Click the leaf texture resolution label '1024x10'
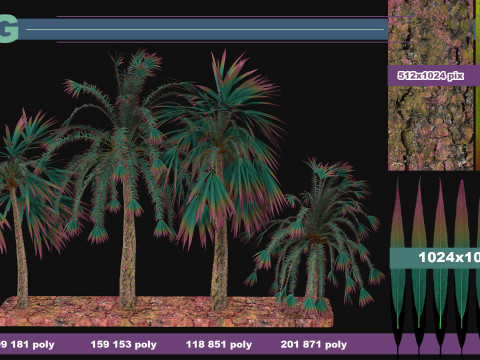 [449, 258]
